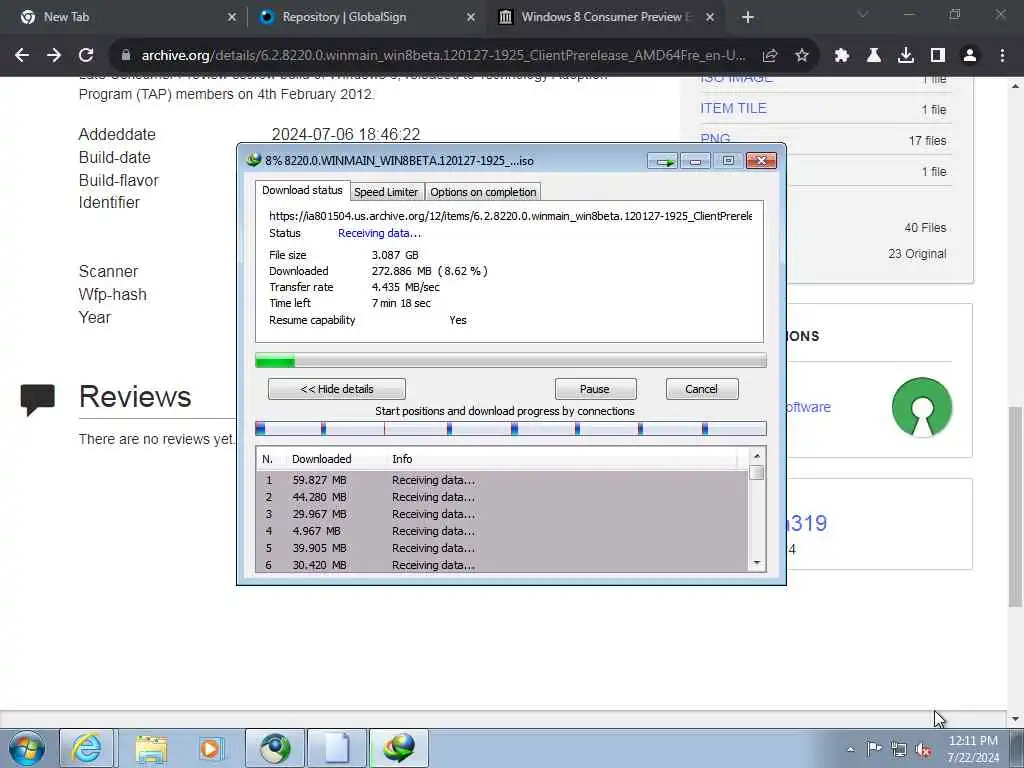Open Windows Explorer folder on taskbar
Image resolution: width=1024 pixels, height=768 pixels.
150,748
